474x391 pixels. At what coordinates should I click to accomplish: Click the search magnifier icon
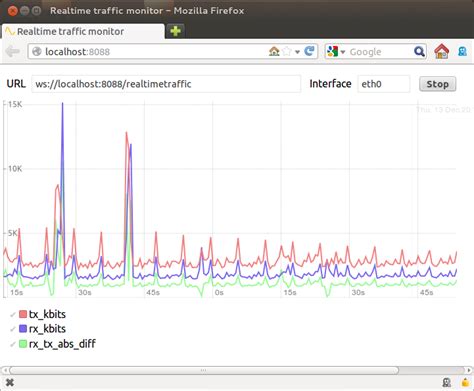(419, 51)
